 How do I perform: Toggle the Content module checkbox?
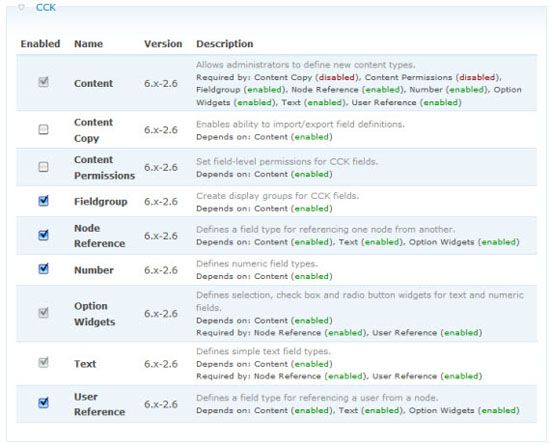tap(43, 82)
